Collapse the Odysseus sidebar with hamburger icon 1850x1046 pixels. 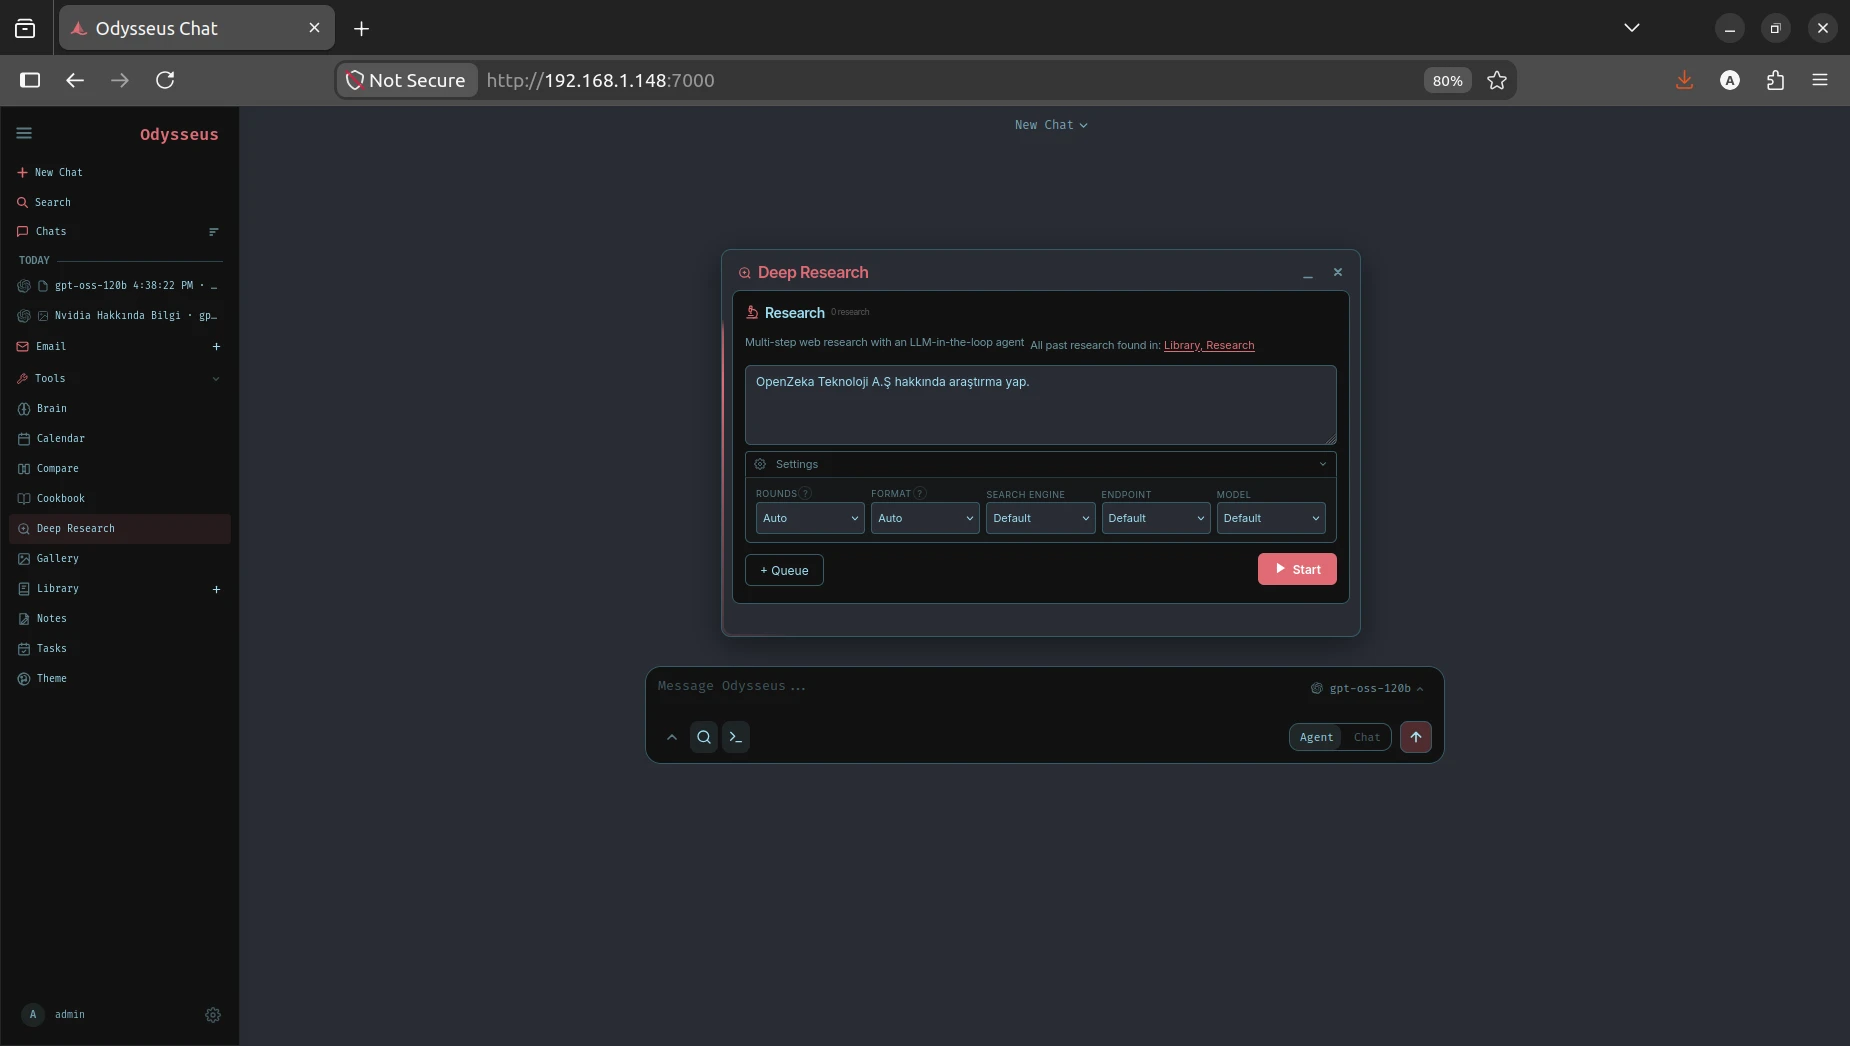coord(24,133)
